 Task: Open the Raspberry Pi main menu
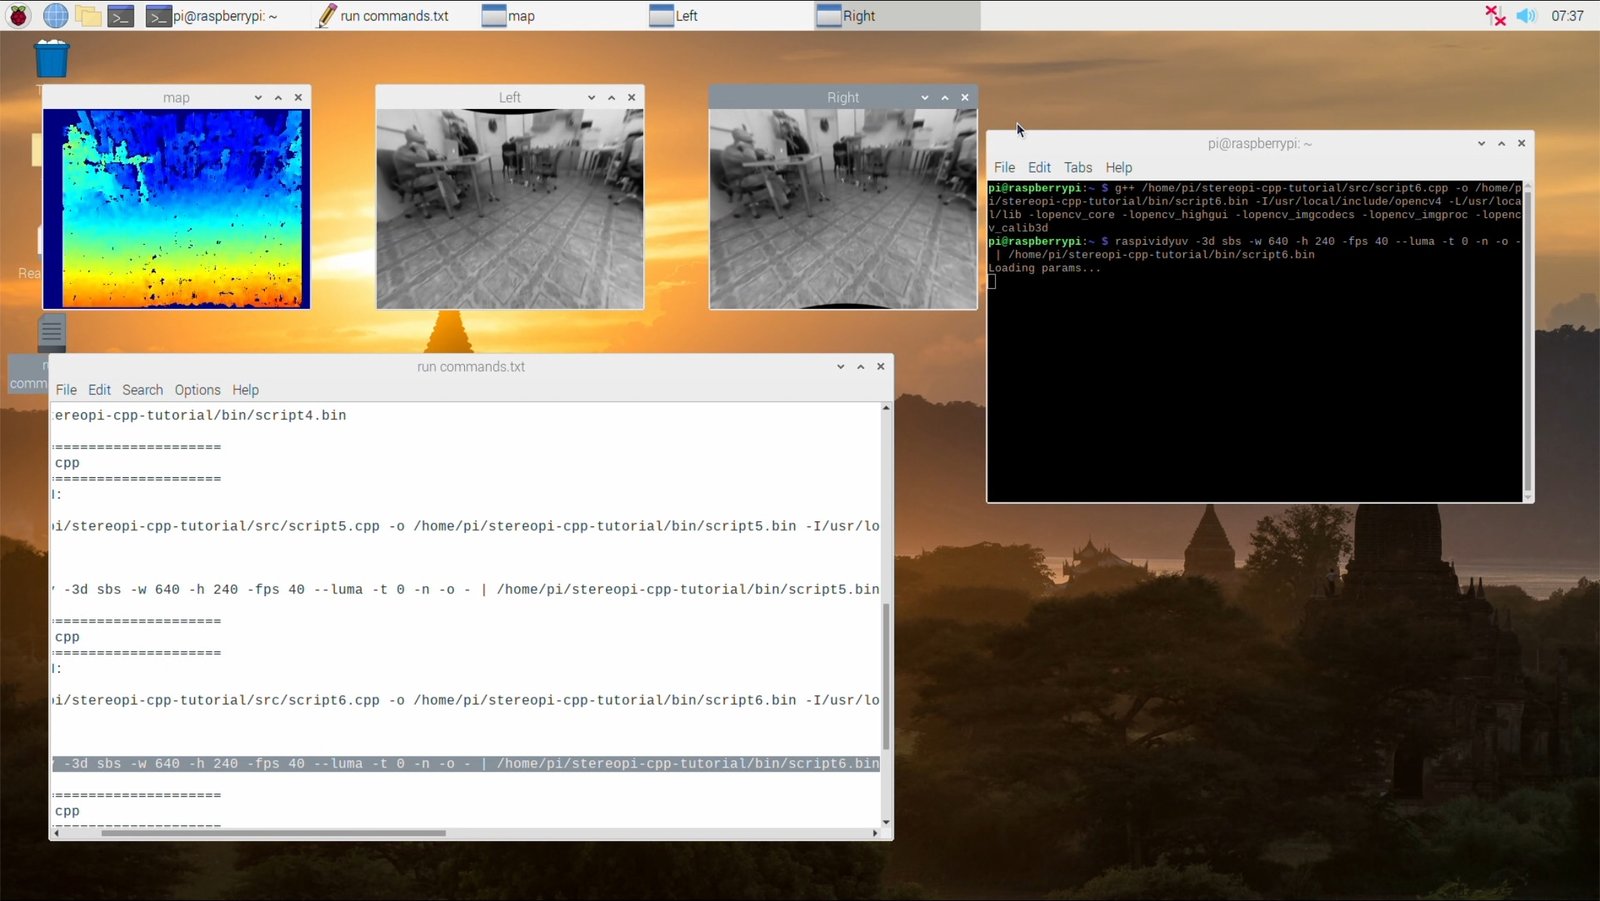(18, 15)
